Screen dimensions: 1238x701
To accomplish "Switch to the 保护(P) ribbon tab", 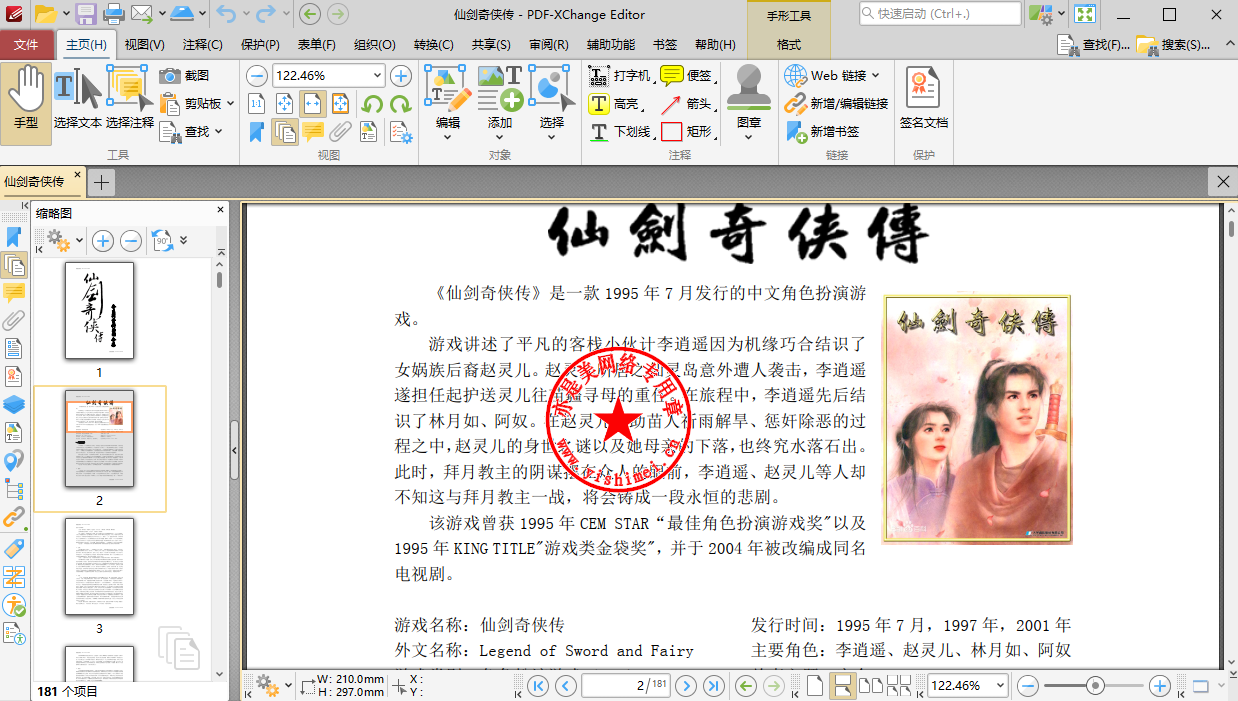I will [x=260, y=45].
